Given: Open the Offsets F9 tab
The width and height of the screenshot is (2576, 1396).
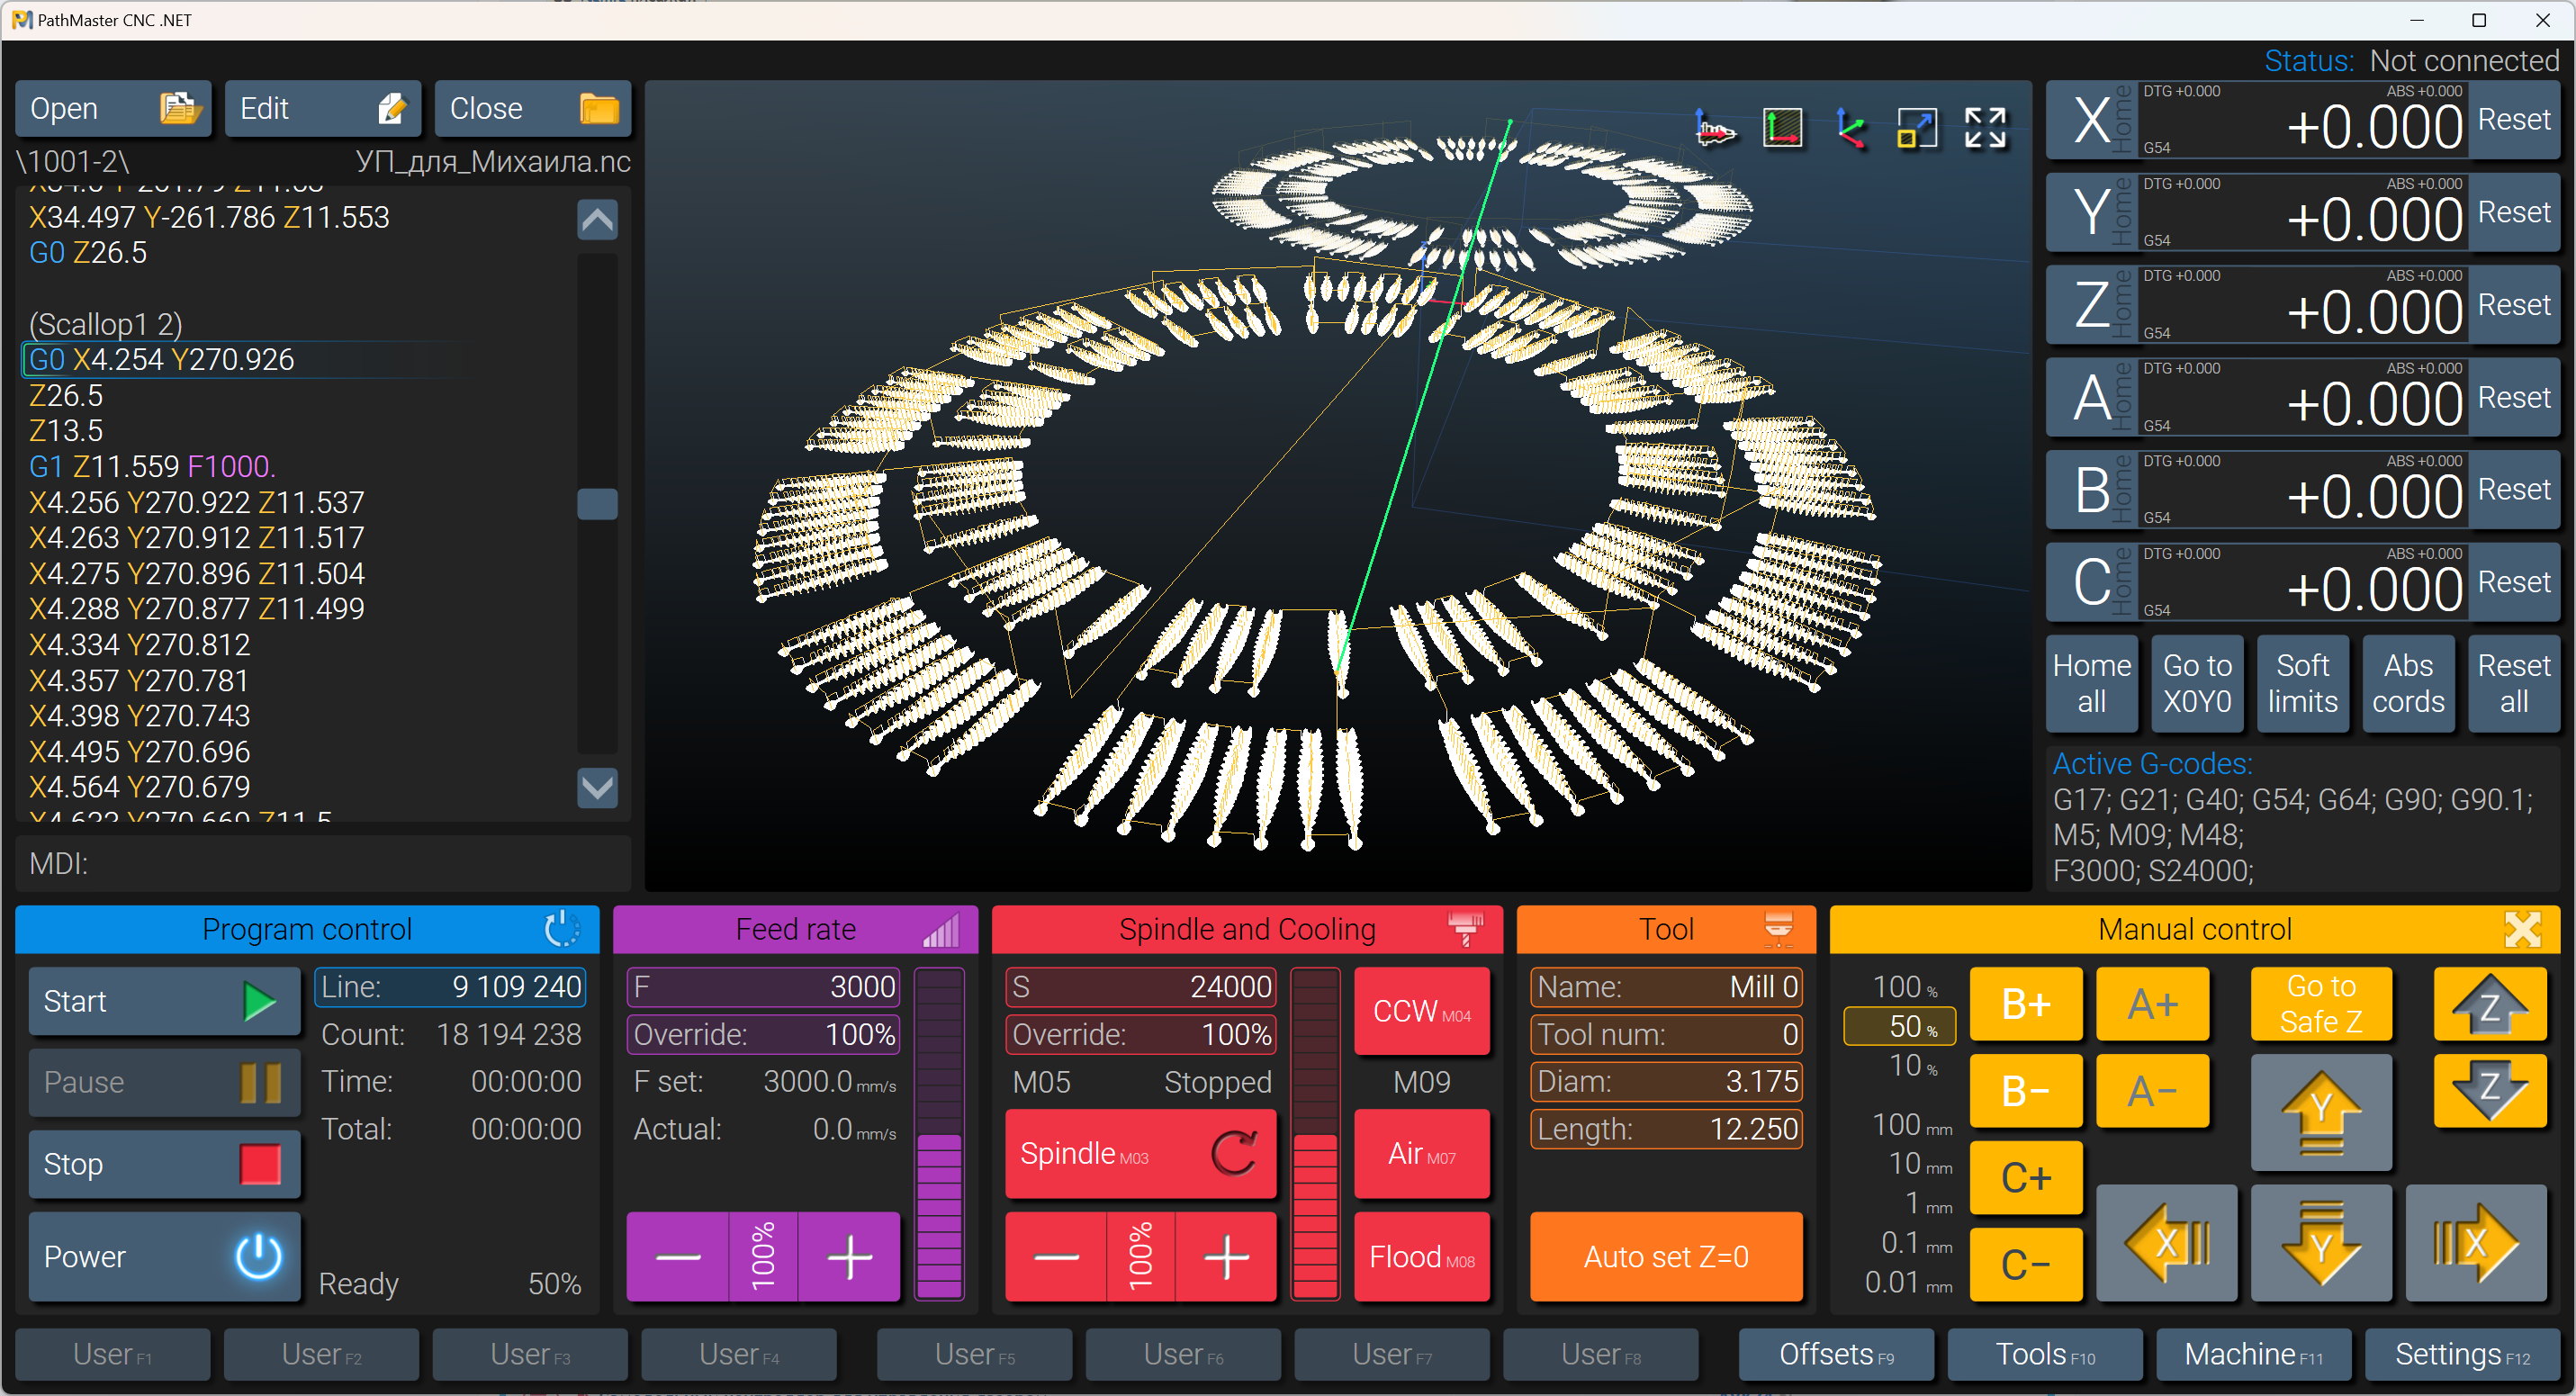Looking at the screenshot, I should (1836, 1354).
